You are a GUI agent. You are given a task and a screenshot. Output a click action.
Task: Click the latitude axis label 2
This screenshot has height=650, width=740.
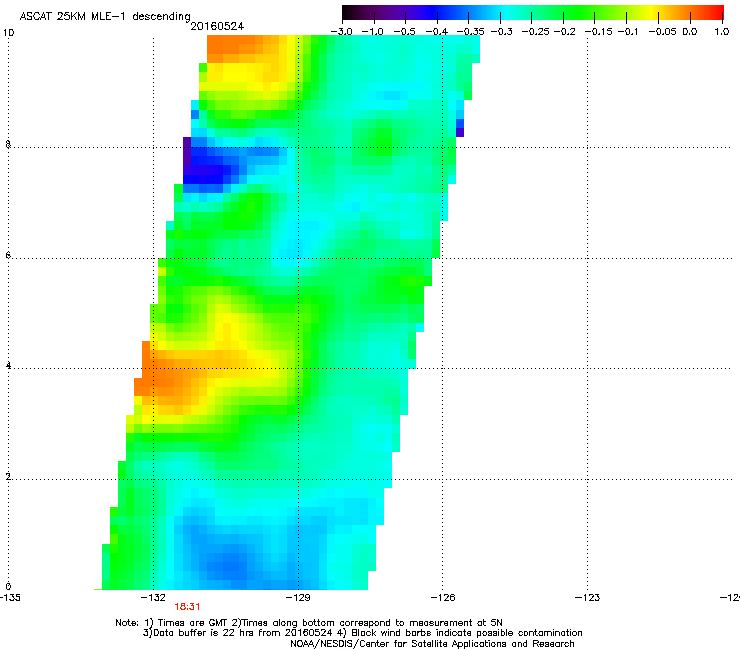[8, 477]
